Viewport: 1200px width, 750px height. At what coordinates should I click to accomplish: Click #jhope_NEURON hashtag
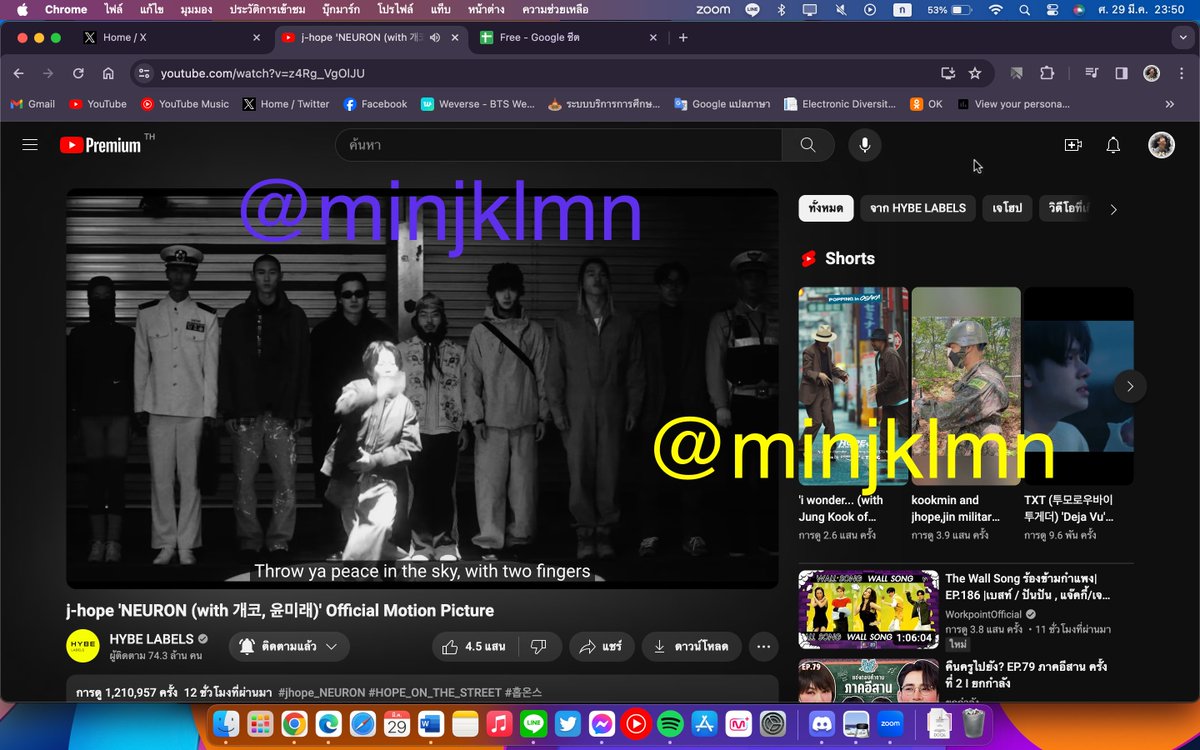(321, 692)
